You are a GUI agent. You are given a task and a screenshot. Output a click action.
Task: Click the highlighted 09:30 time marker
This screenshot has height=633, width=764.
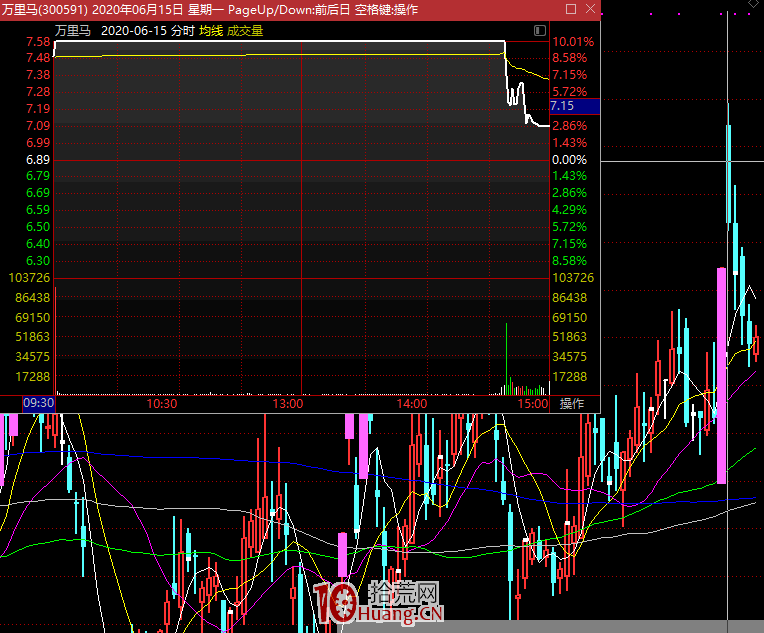pyautogui.click(x=38, y=404)
